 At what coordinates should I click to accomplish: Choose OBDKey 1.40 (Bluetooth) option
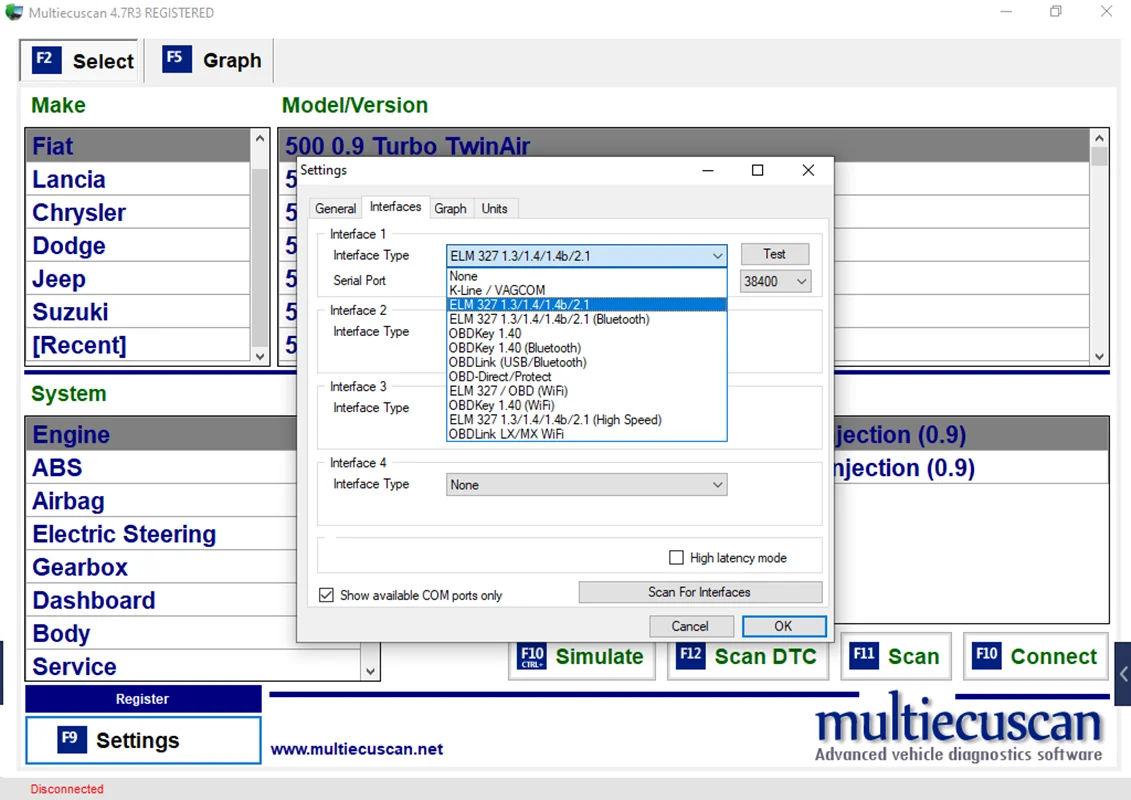tap(586, 348)
